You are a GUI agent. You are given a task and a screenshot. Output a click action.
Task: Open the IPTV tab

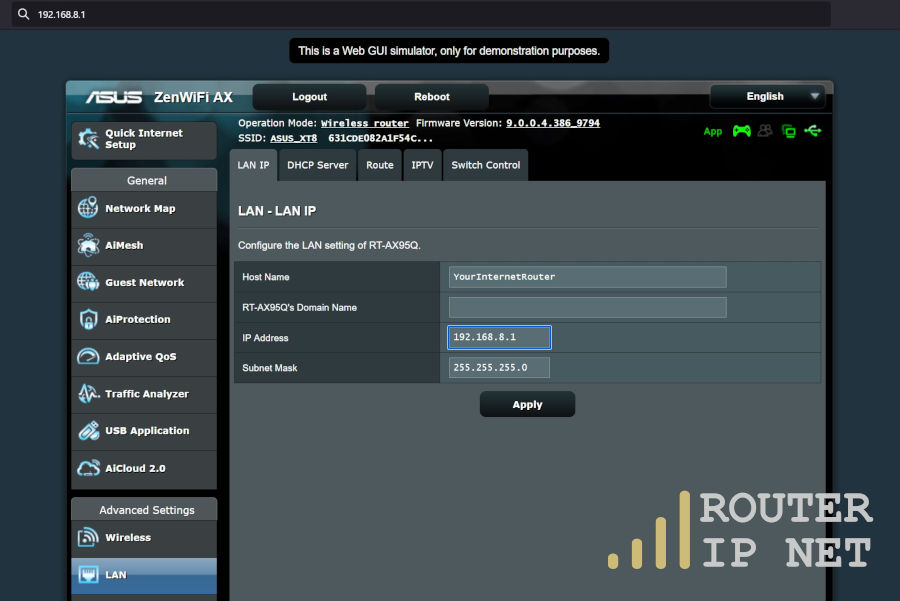(422, 165)
